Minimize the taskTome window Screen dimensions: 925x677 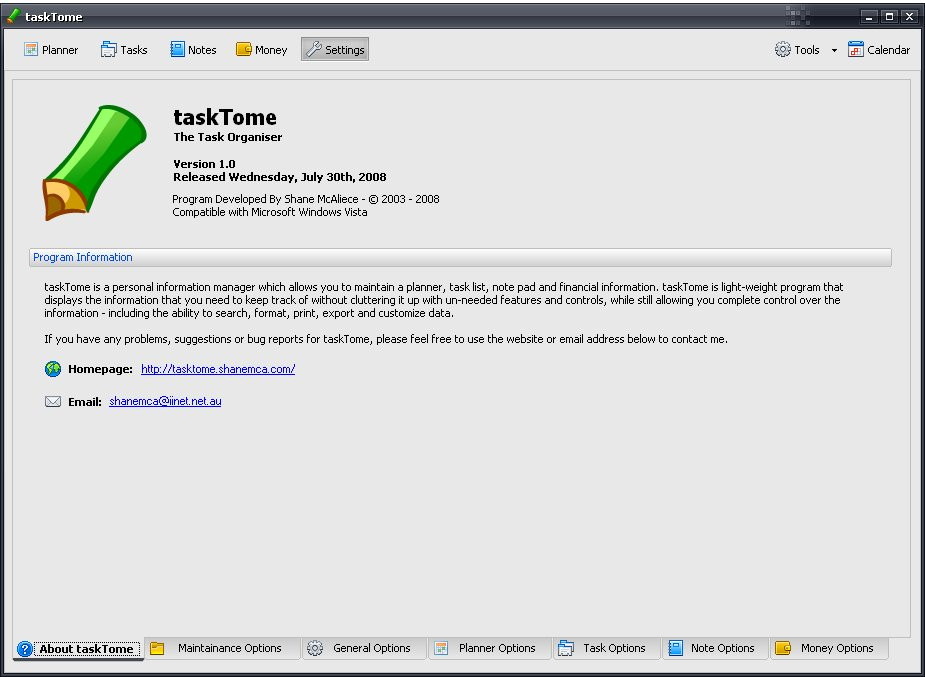click(x=868, y=17)
